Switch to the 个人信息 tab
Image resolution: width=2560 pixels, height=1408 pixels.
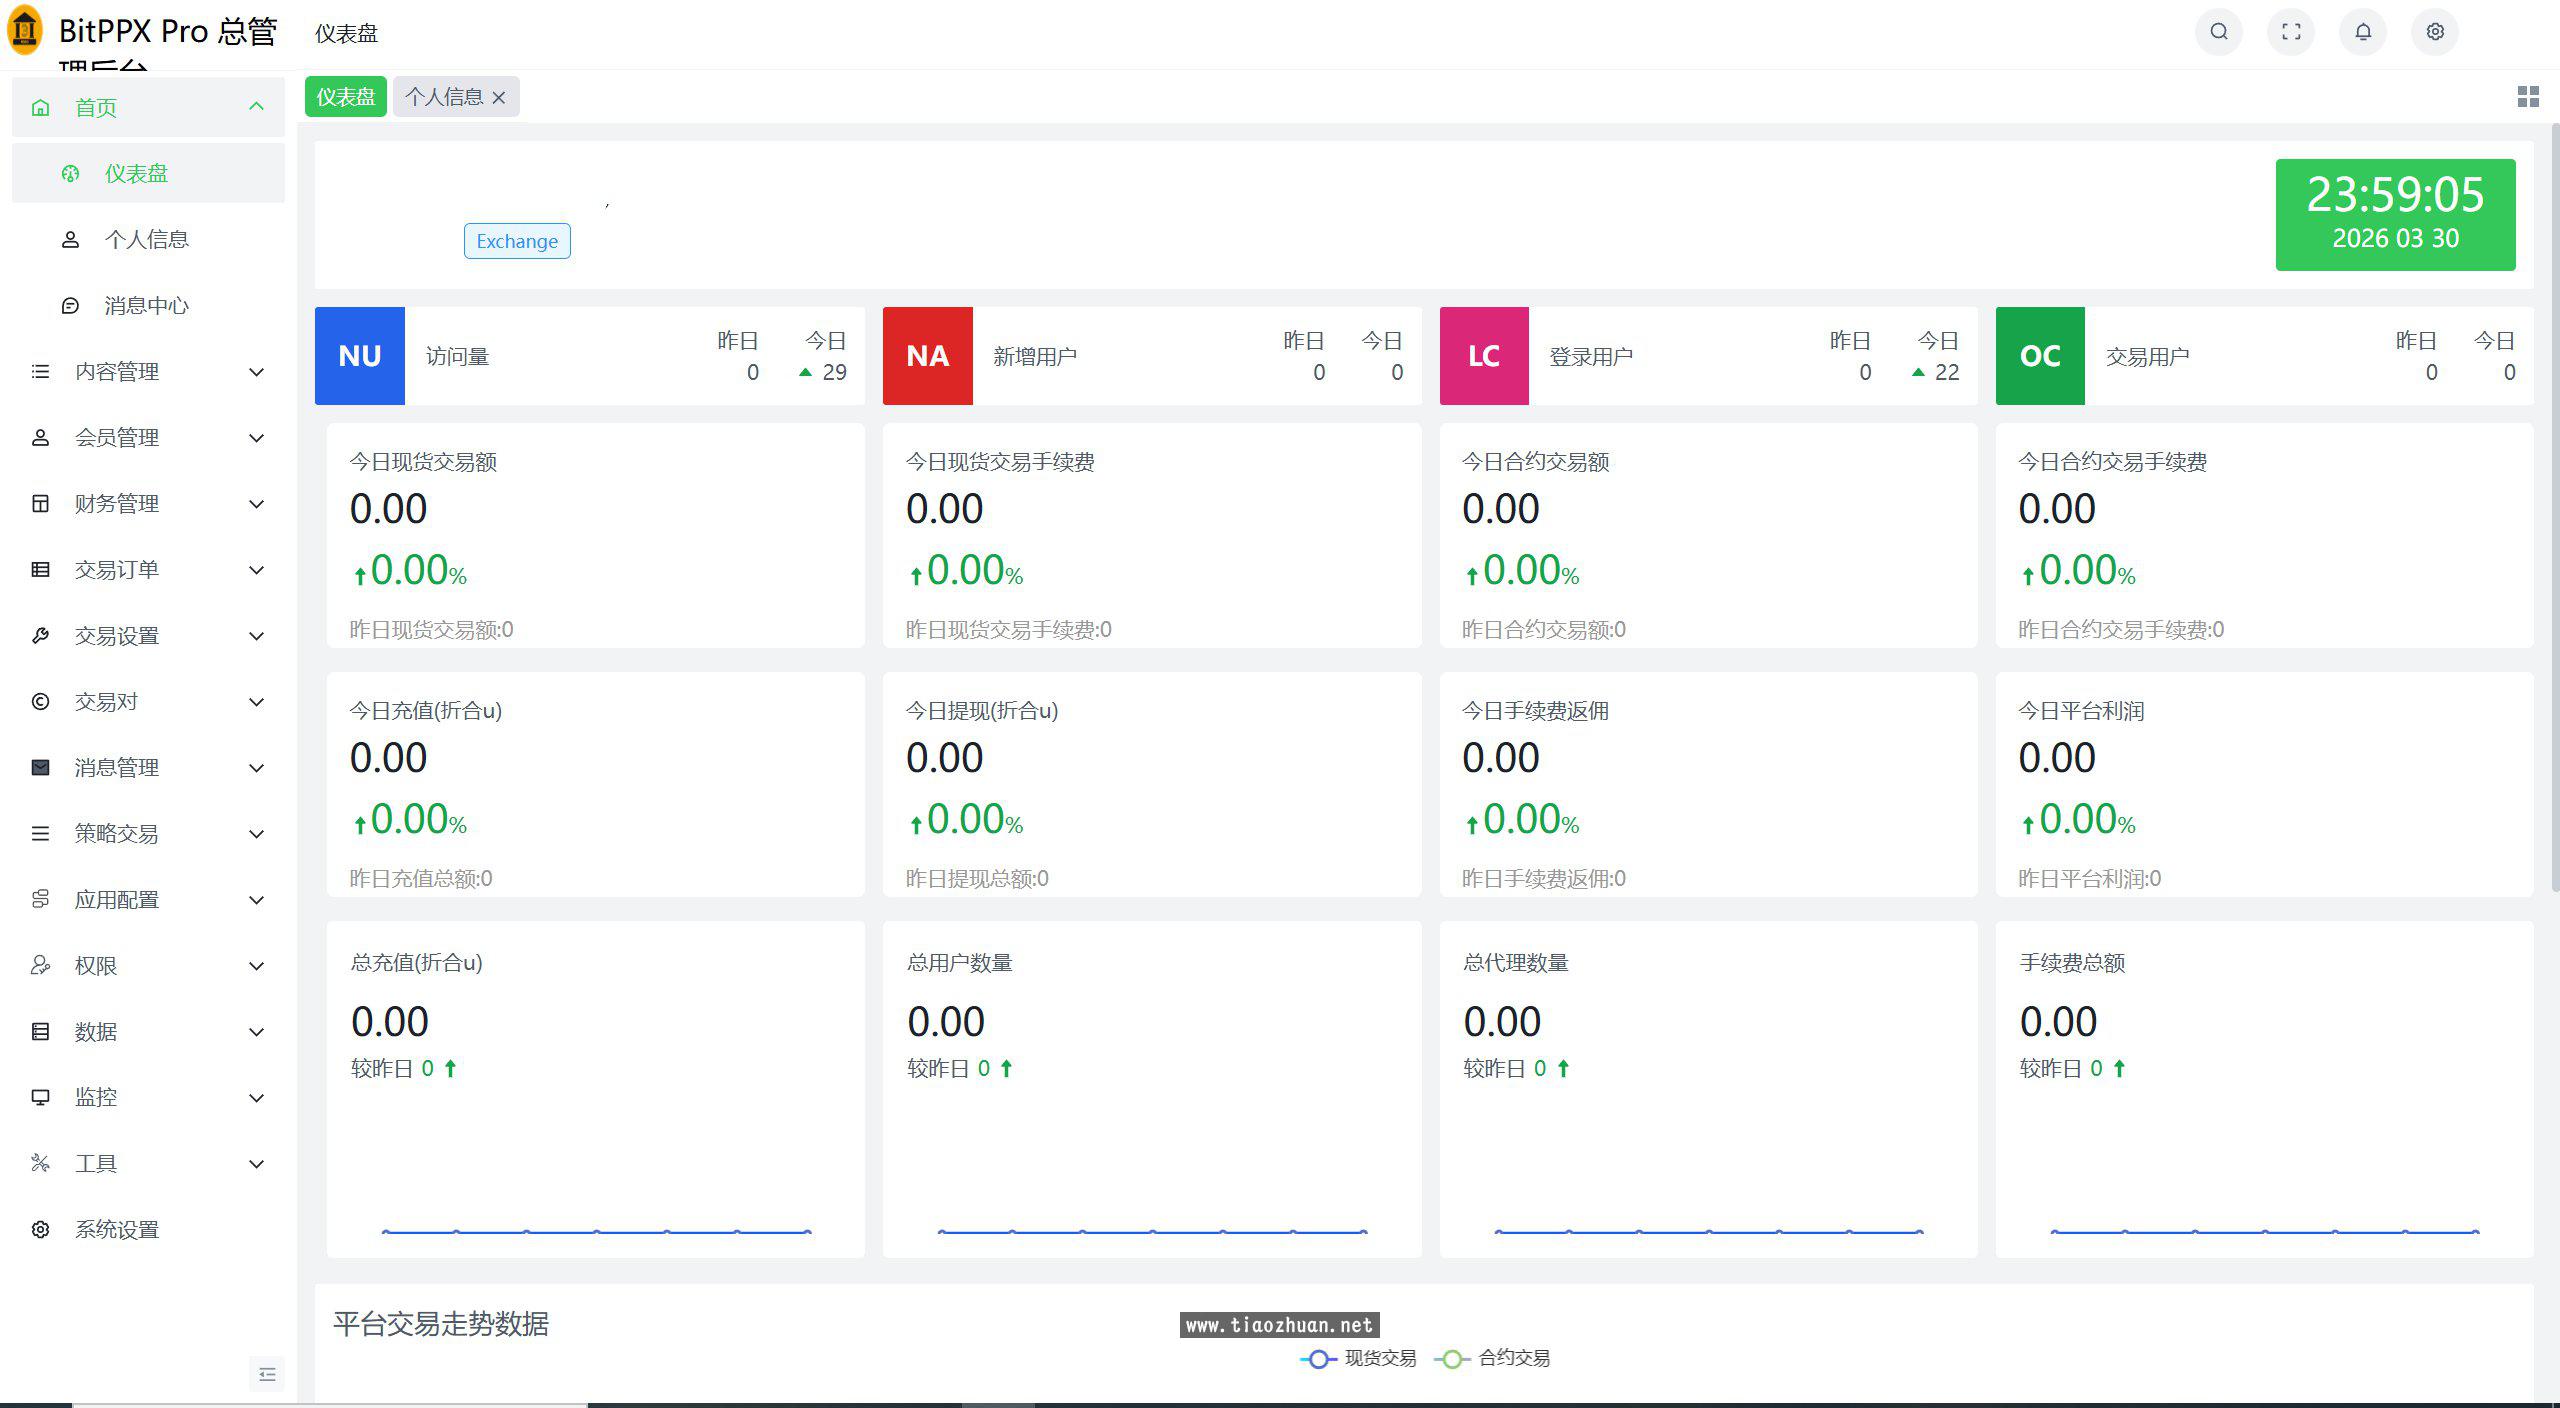(x=444, y=97)
